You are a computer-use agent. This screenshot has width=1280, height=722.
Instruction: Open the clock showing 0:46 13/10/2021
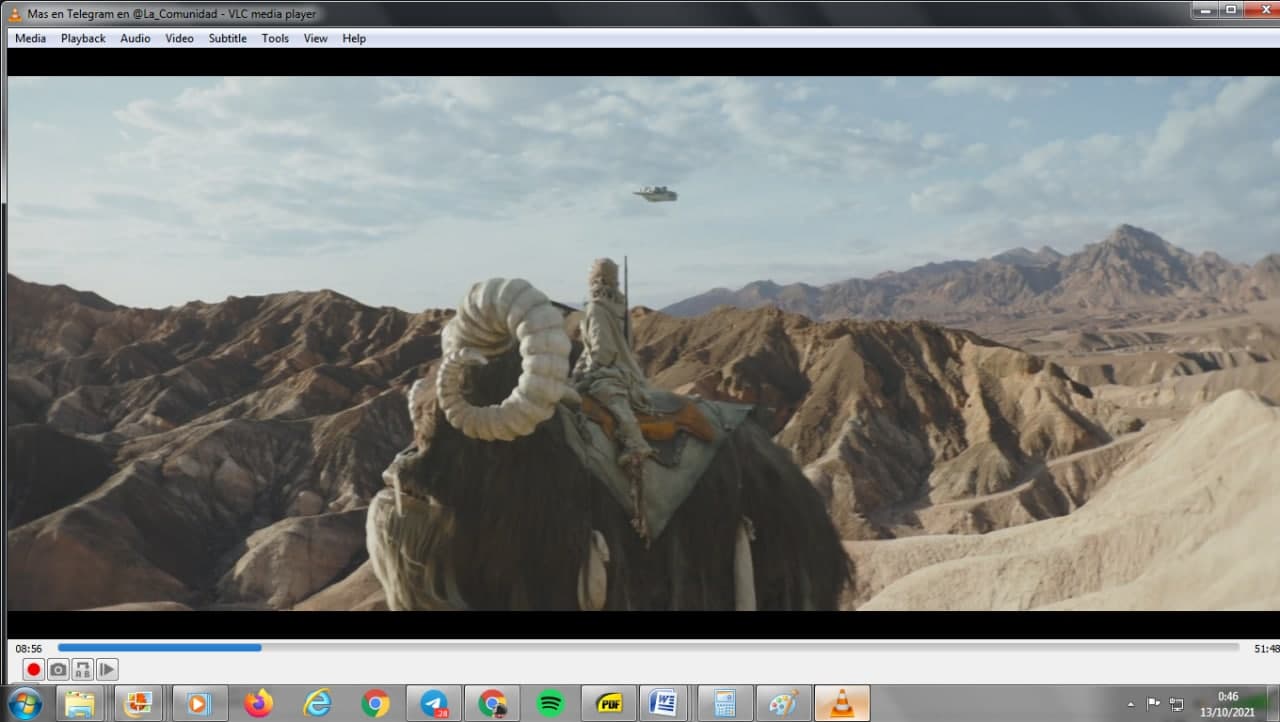(x=1228, y=703)
